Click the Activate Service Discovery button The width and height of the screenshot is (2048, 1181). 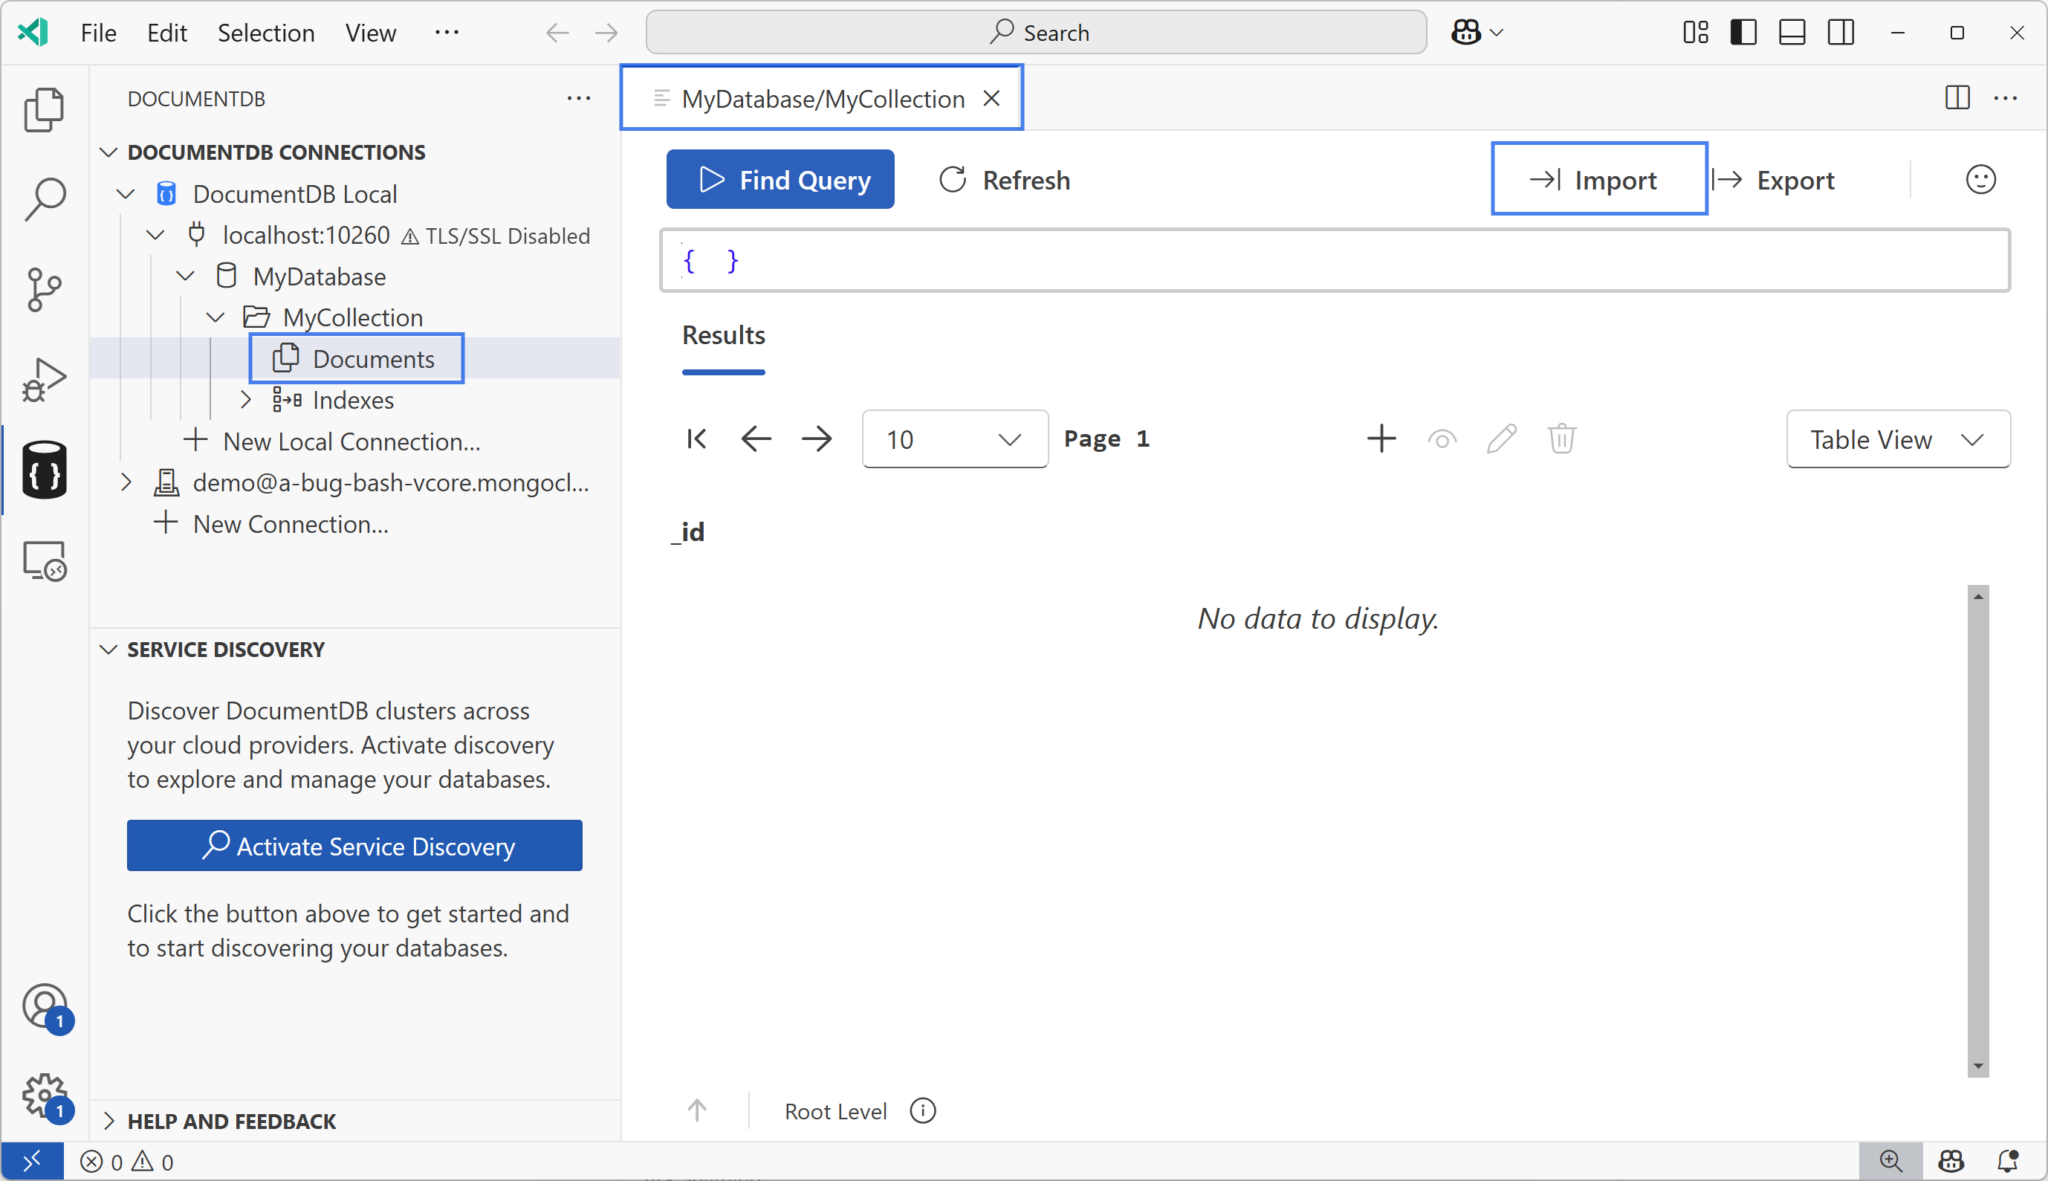point(354,845)
